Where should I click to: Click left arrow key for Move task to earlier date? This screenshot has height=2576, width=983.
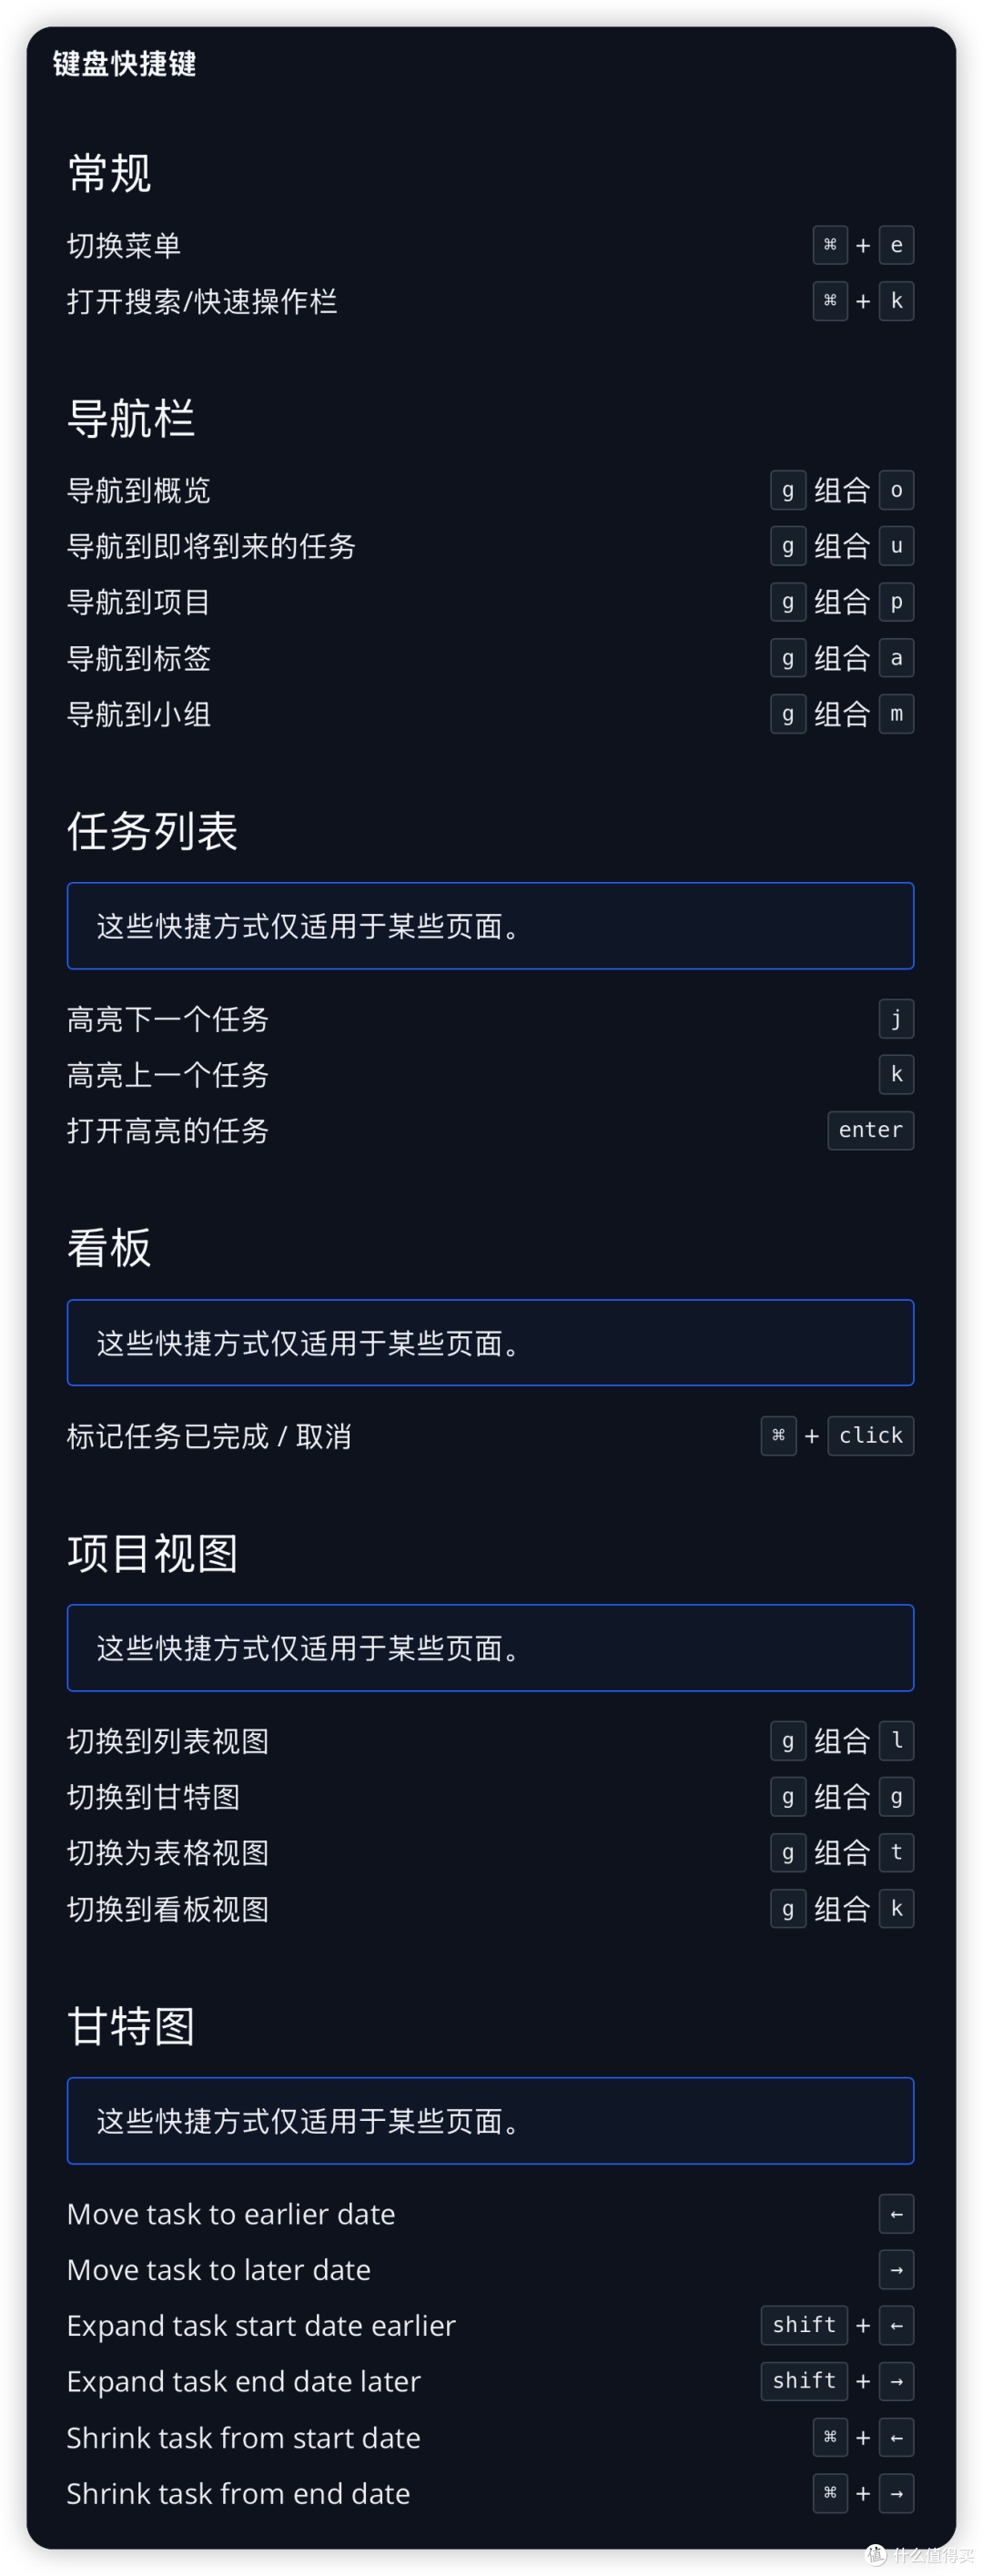click(896, 2214)
